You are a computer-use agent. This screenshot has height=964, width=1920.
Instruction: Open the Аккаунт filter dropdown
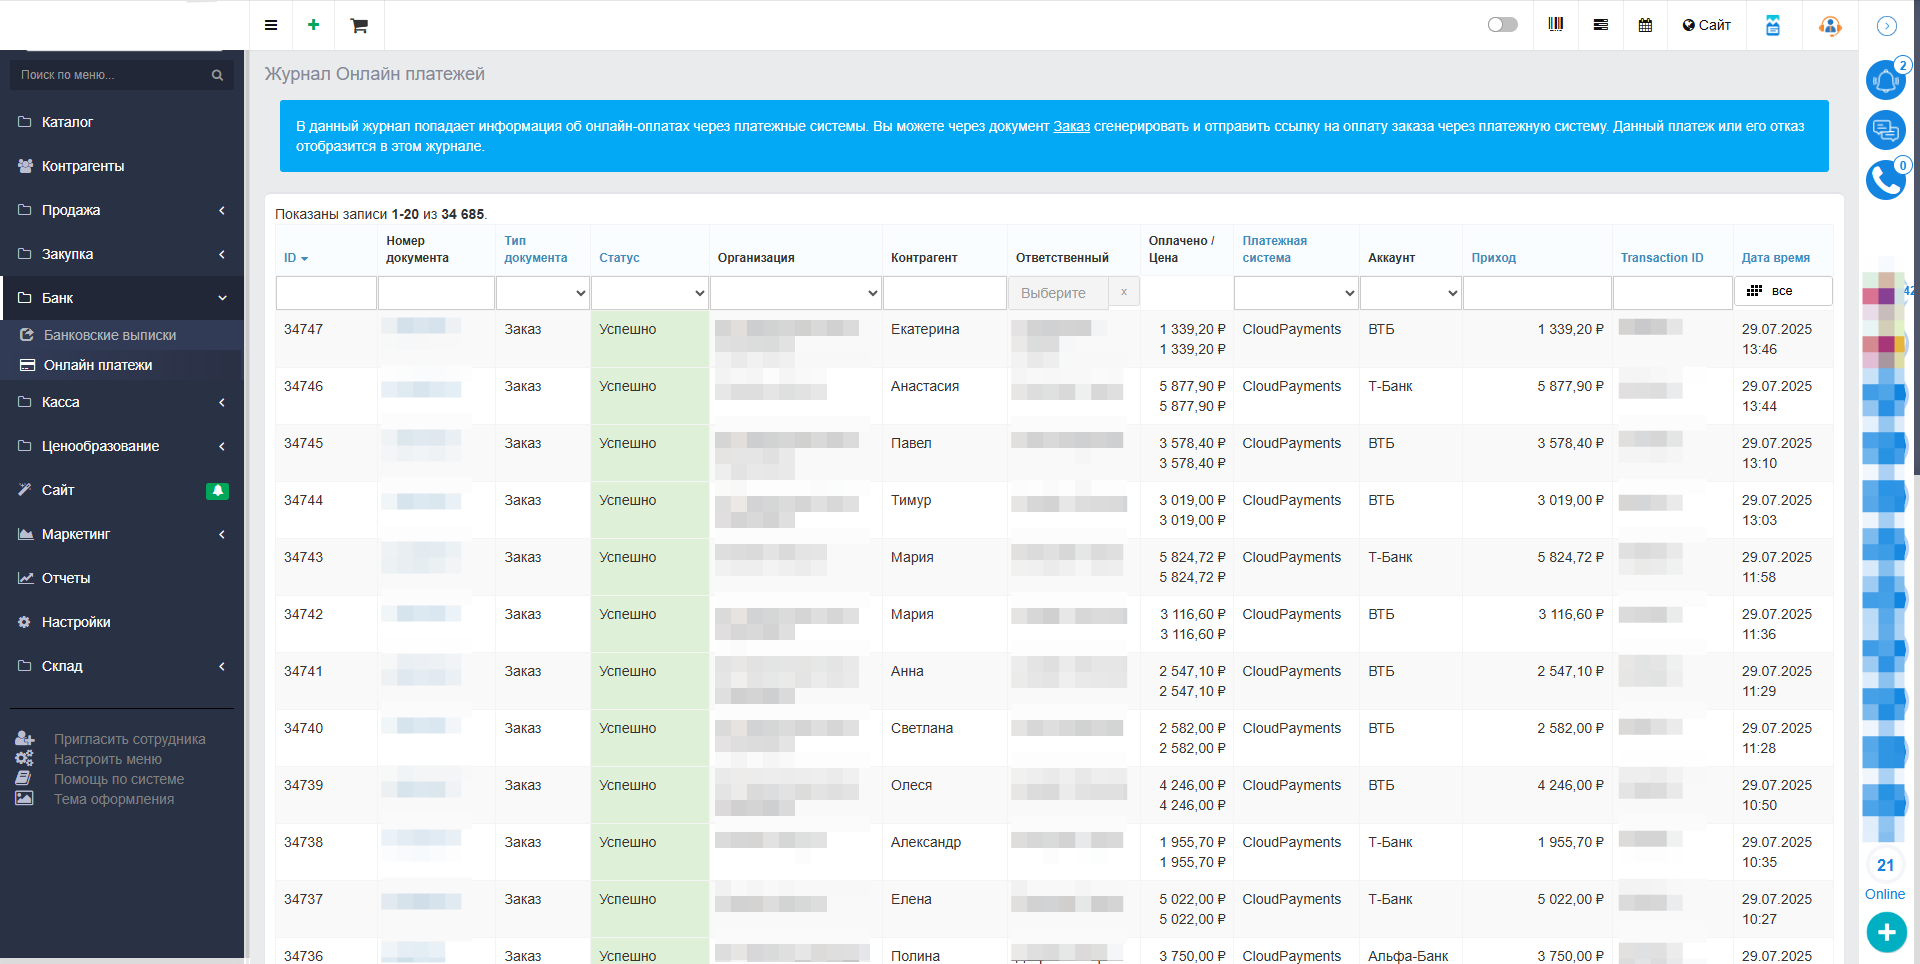1410,293
